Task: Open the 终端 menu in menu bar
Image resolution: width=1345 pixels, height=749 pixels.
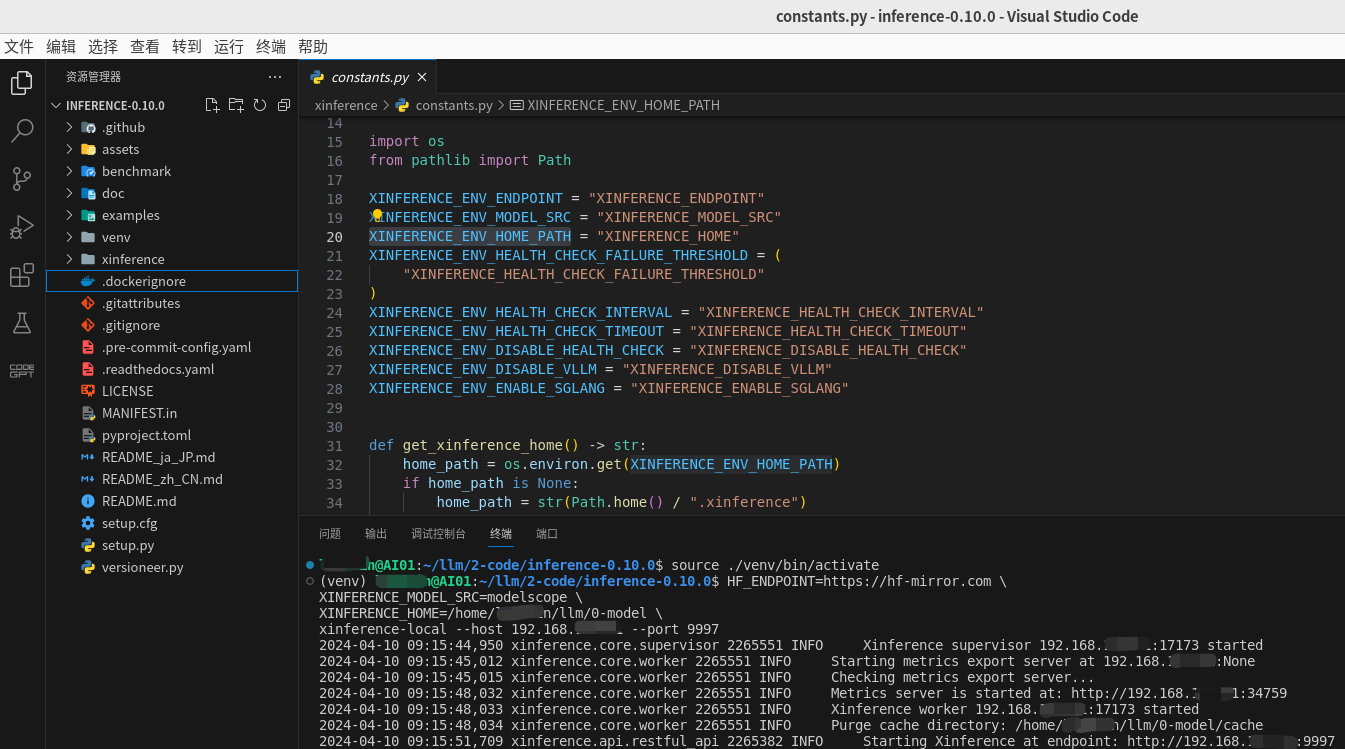Action: pos(271,47)
